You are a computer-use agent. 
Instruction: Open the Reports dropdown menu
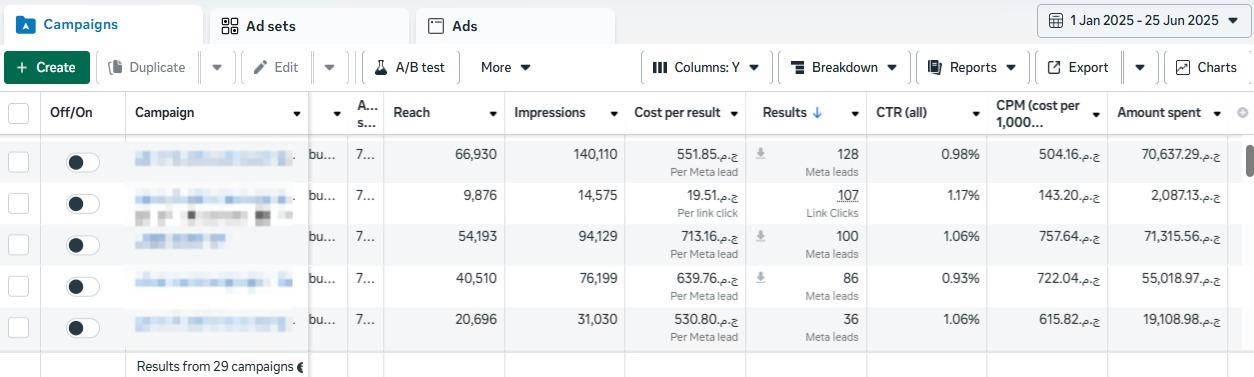click(972, 68)
